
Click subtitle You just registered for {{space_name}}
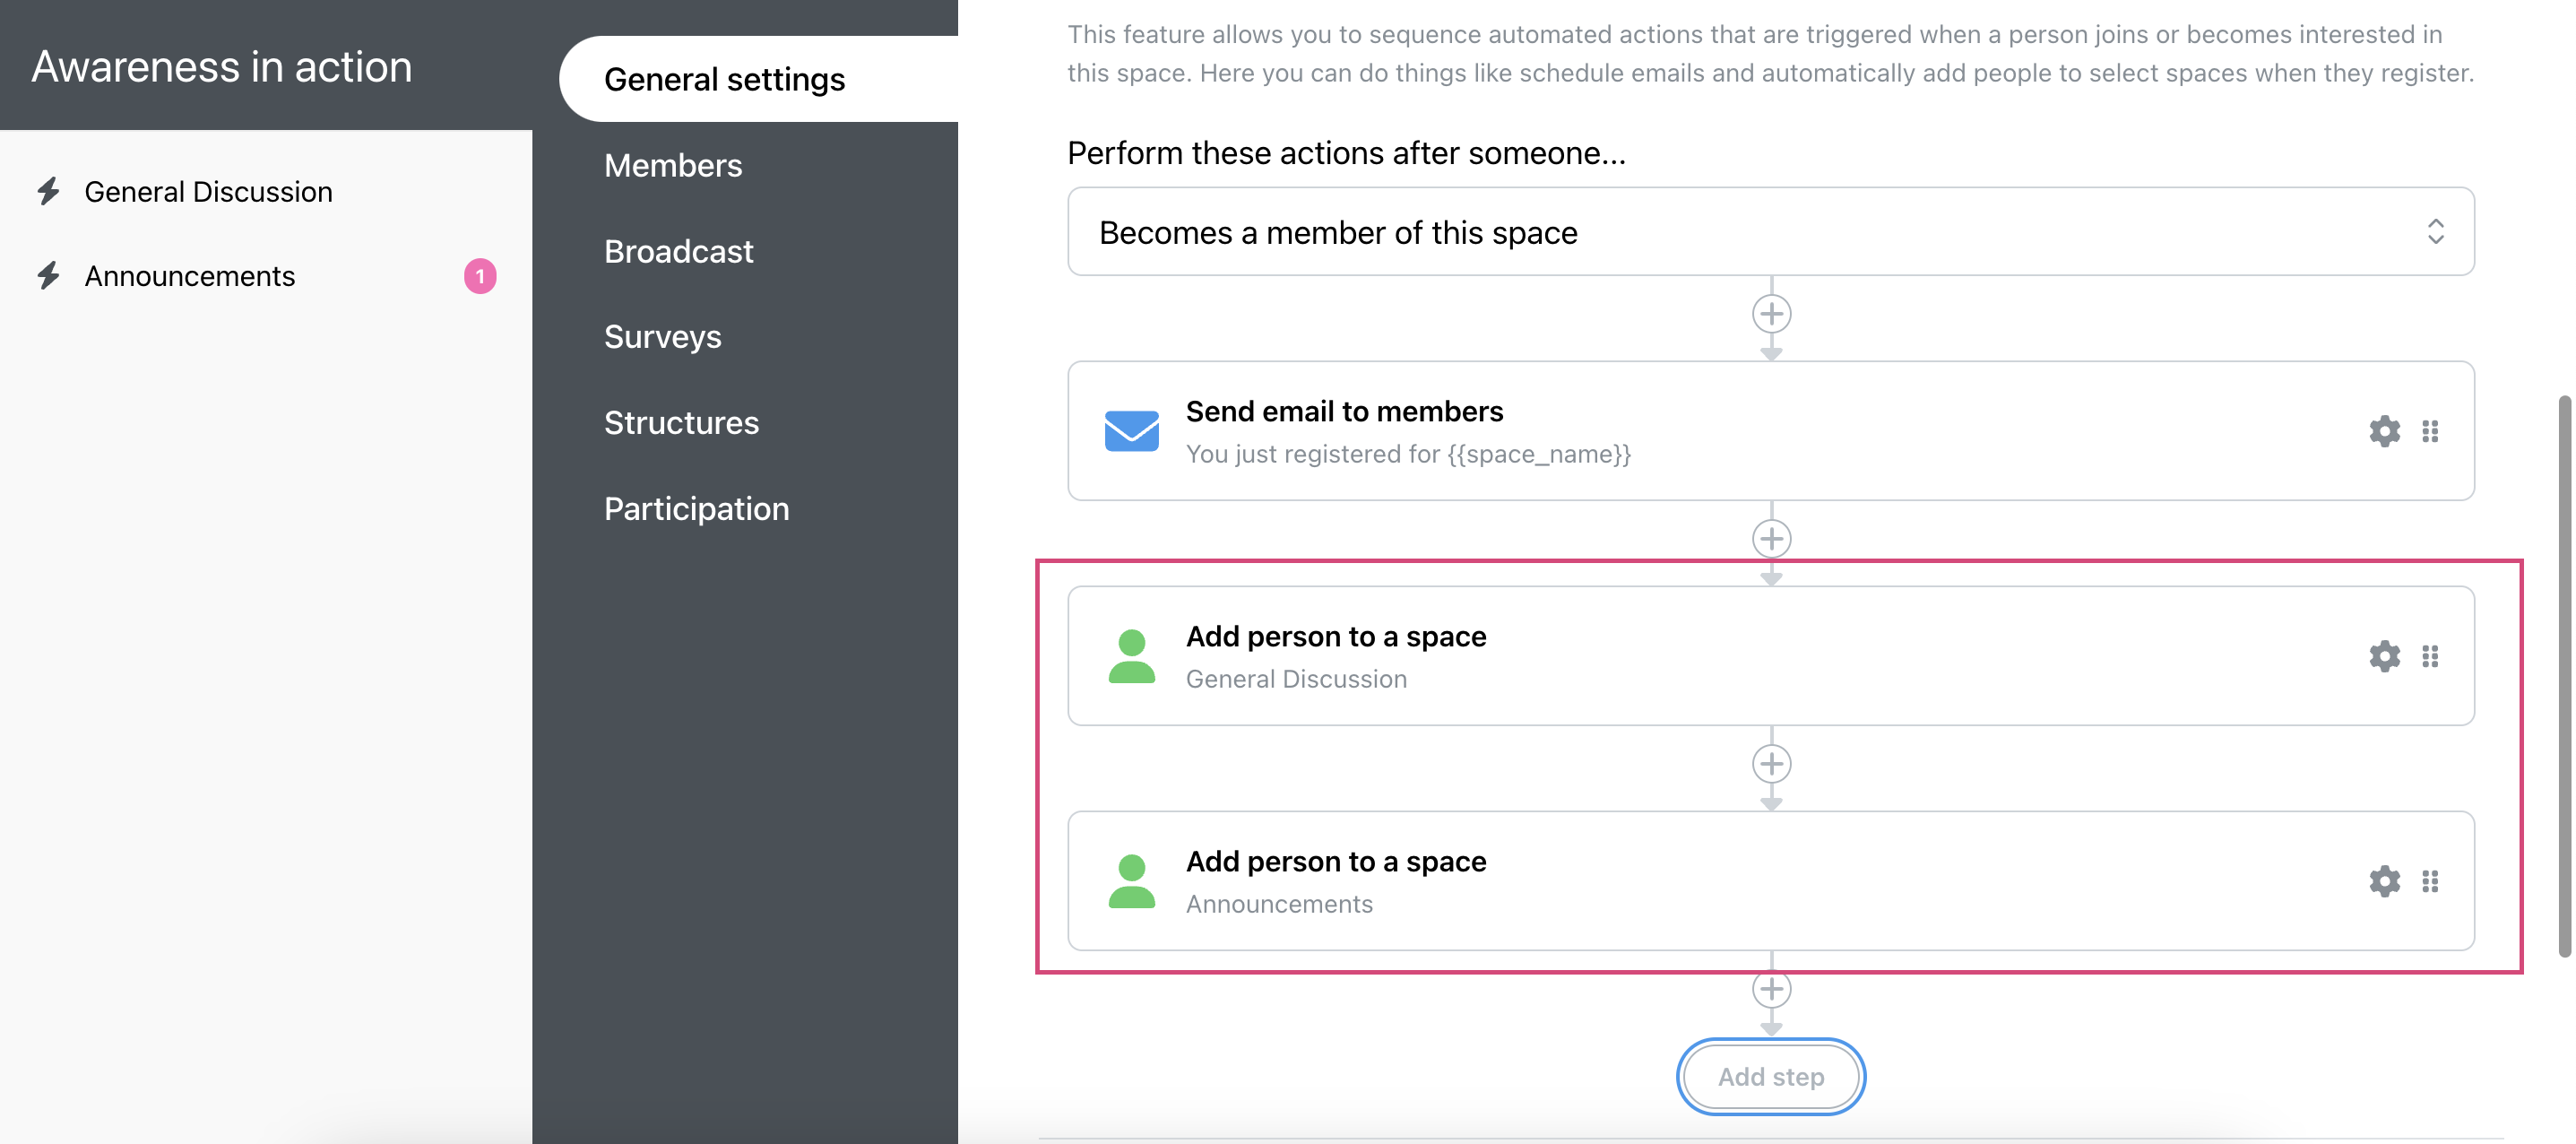tap(1408, 454)
